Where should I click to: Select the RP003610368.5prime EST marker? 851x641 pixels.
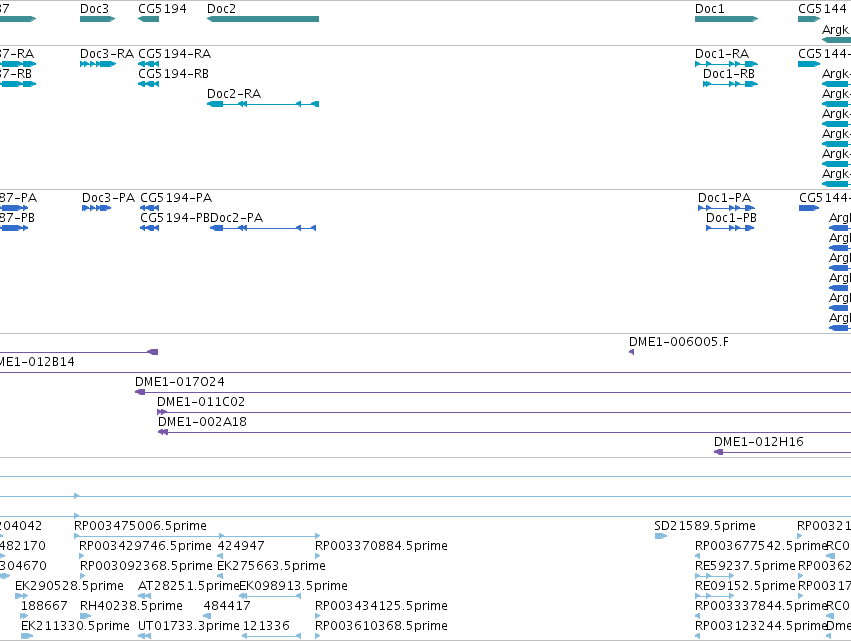coord(317,636)
